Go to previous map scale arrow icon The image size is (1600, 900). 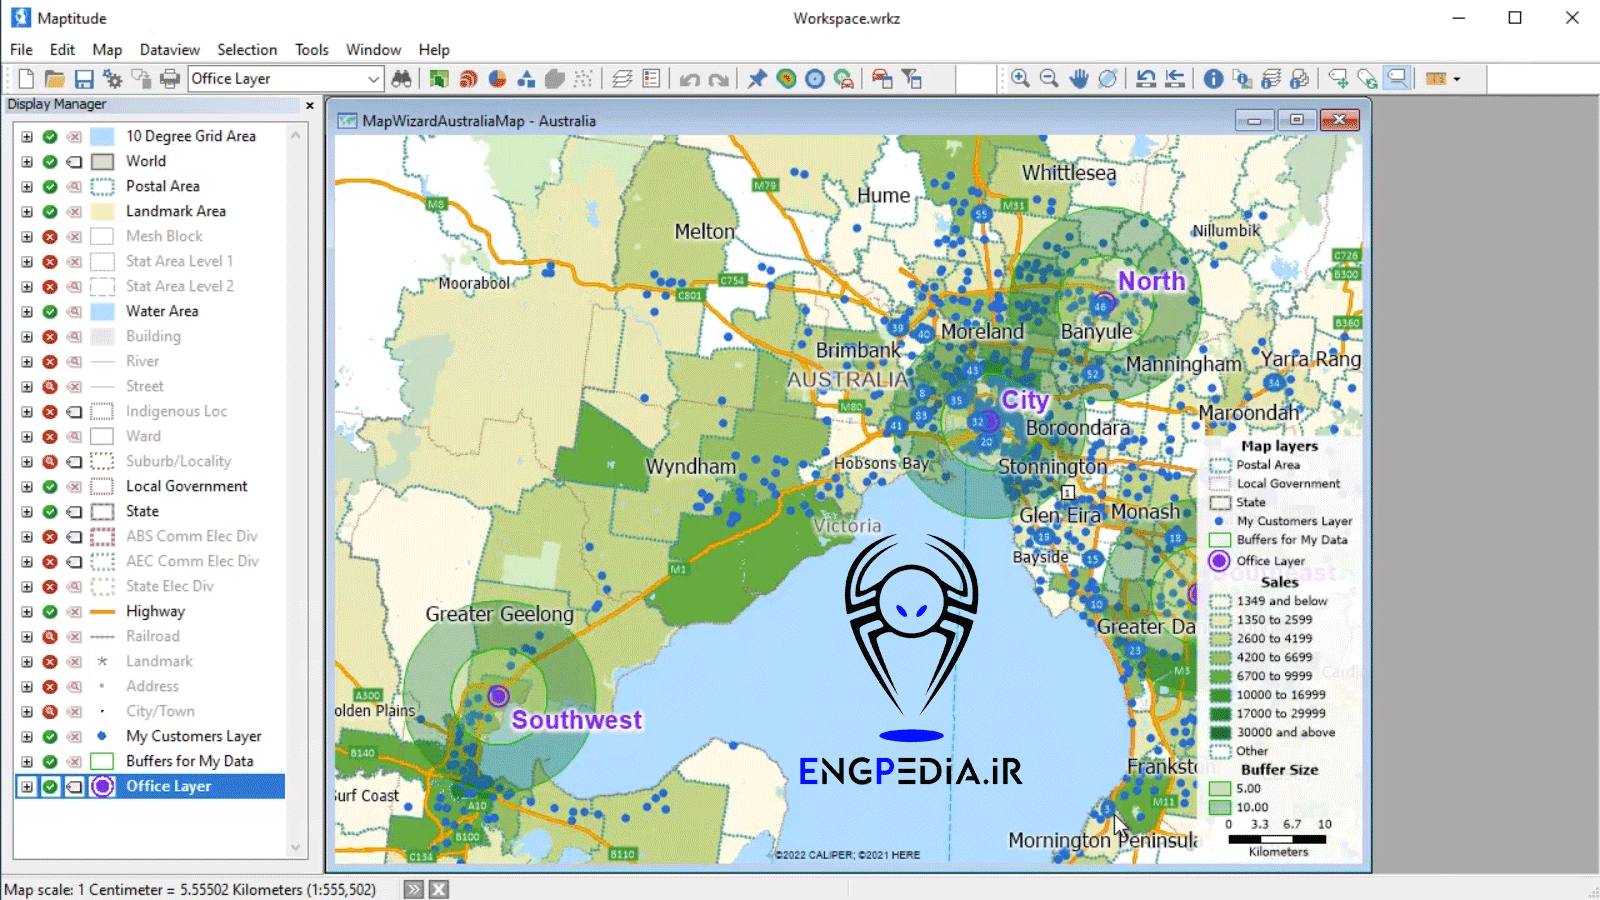(1146, 79)
